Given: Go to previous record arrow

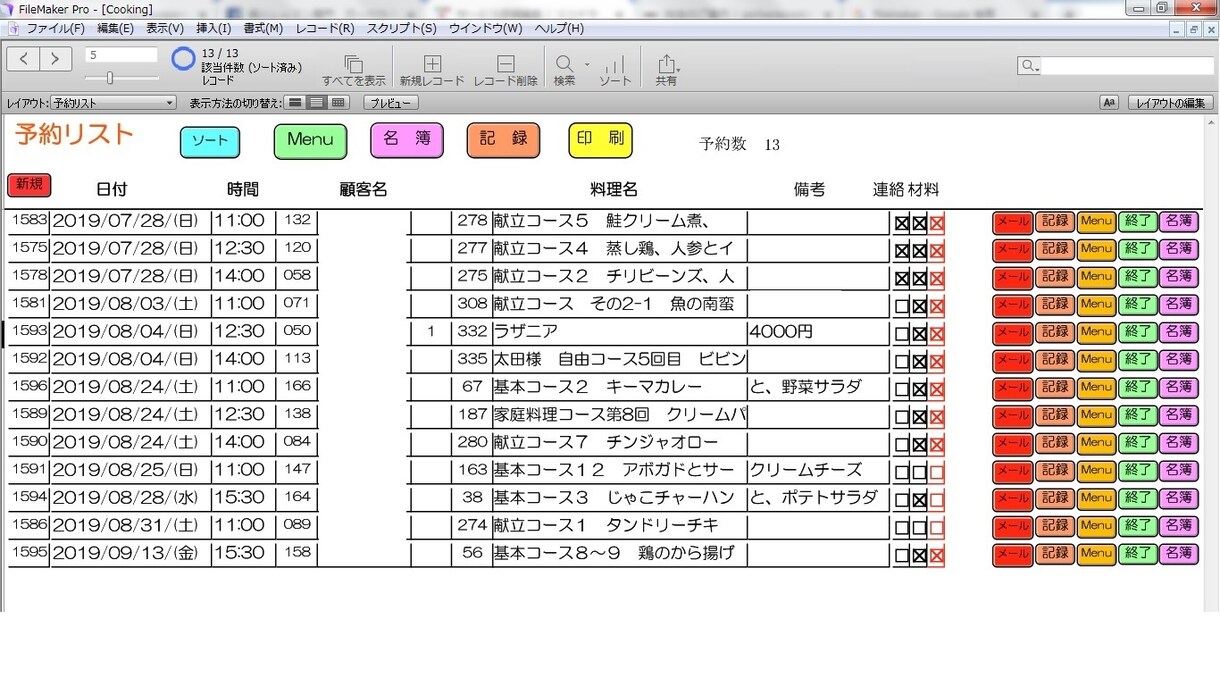Looking at the screenshot, I should [23, 59].
